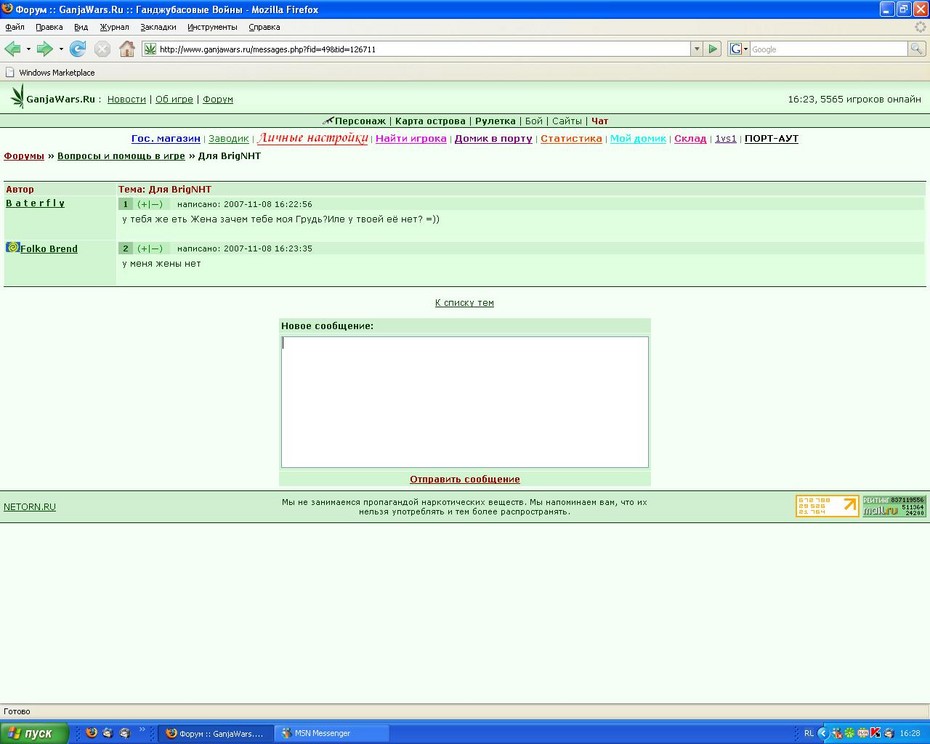Open the search engine selector dropdown
930x744 pixels.
(x=738, y=49)
